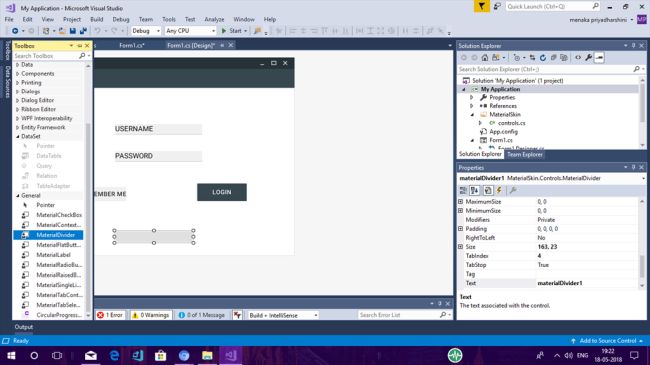Open the Project menu
The image size is (650, 365).
pyautogui.click(x=72, y=19)
